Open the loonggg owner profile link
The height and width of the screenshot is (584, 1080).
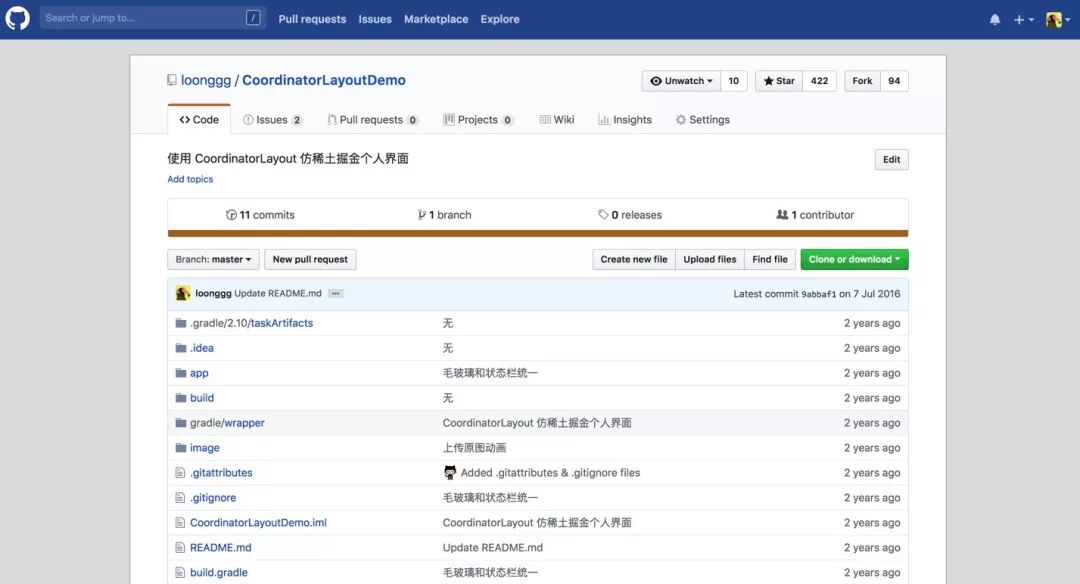click(x=206, y=80)
